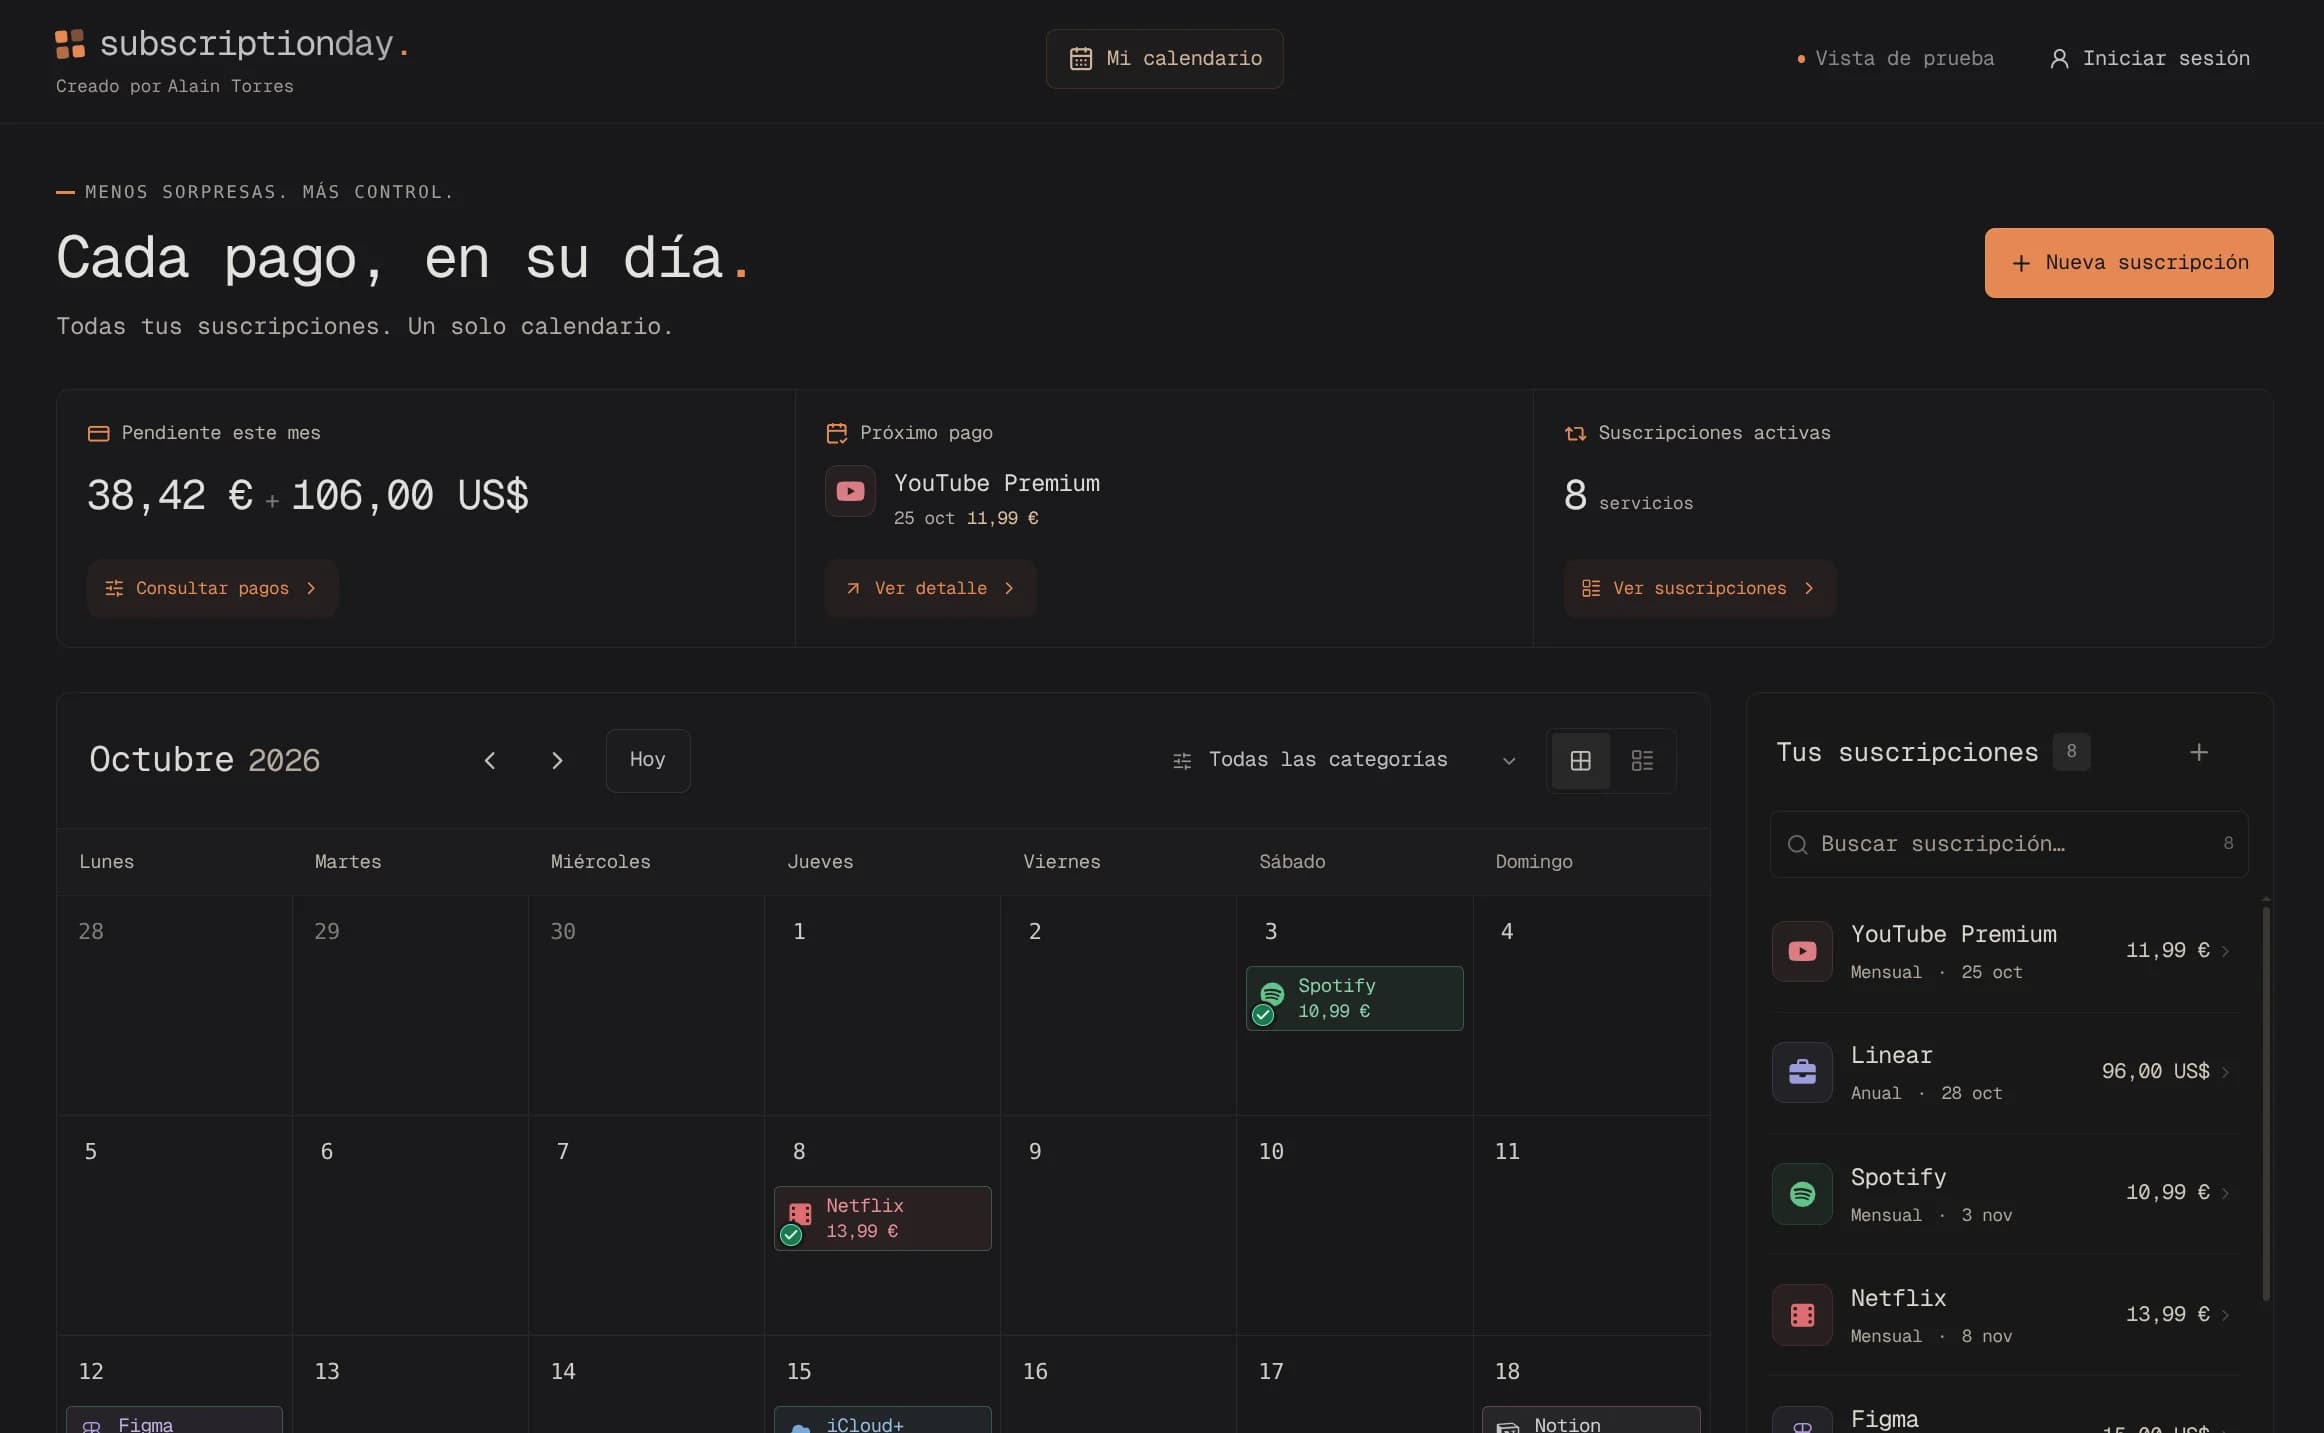The image size is (2324, 1433).
Task: Go to the previous month arrow
Action: 490,761
